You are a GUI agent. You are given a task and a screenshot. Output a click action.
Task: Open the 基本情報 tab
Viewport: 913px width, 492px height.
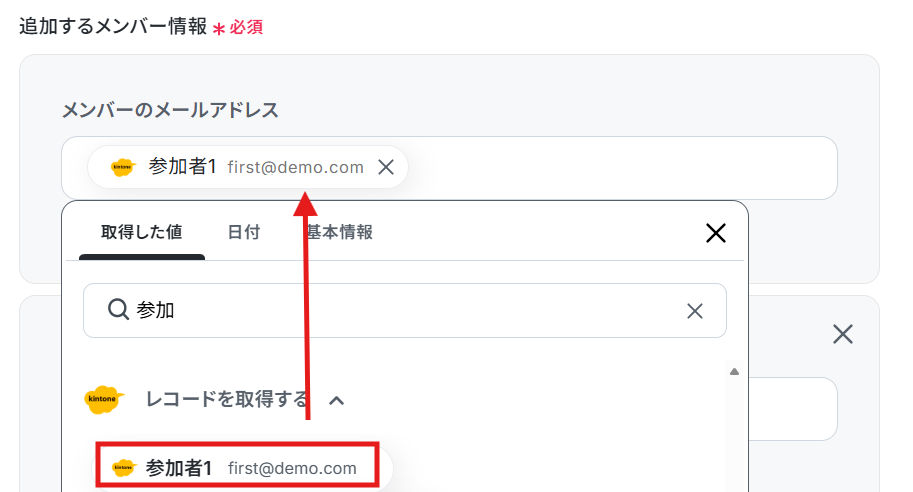point(339,232)
